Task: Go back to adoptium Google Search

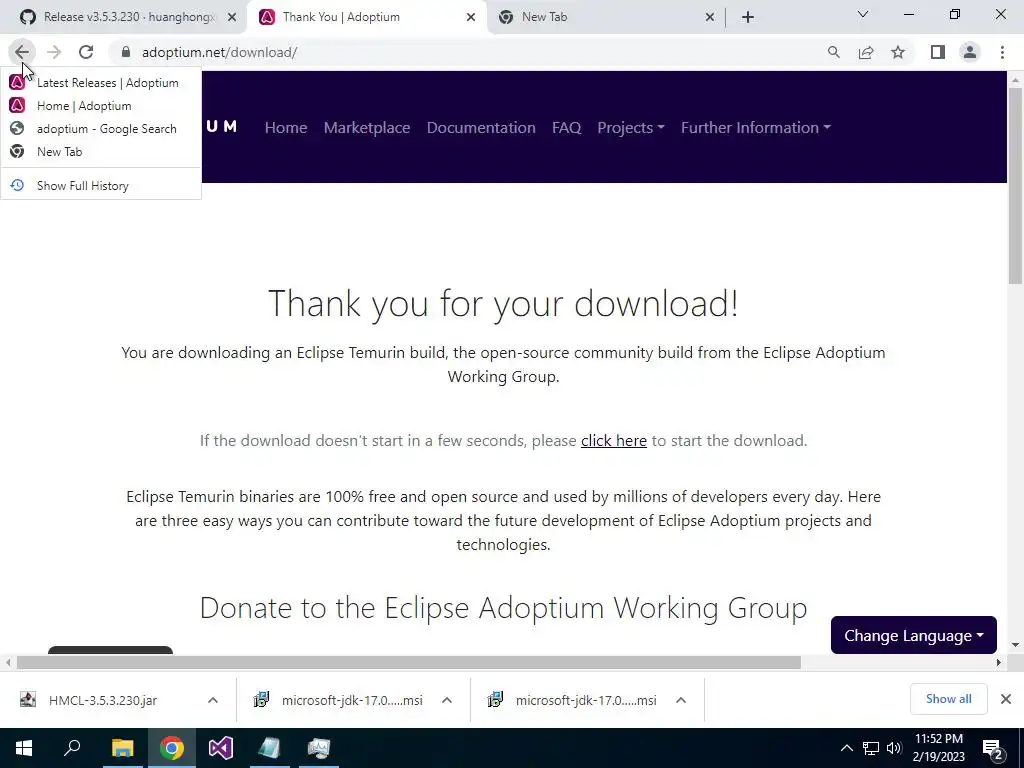Action: tap(101, 129)
